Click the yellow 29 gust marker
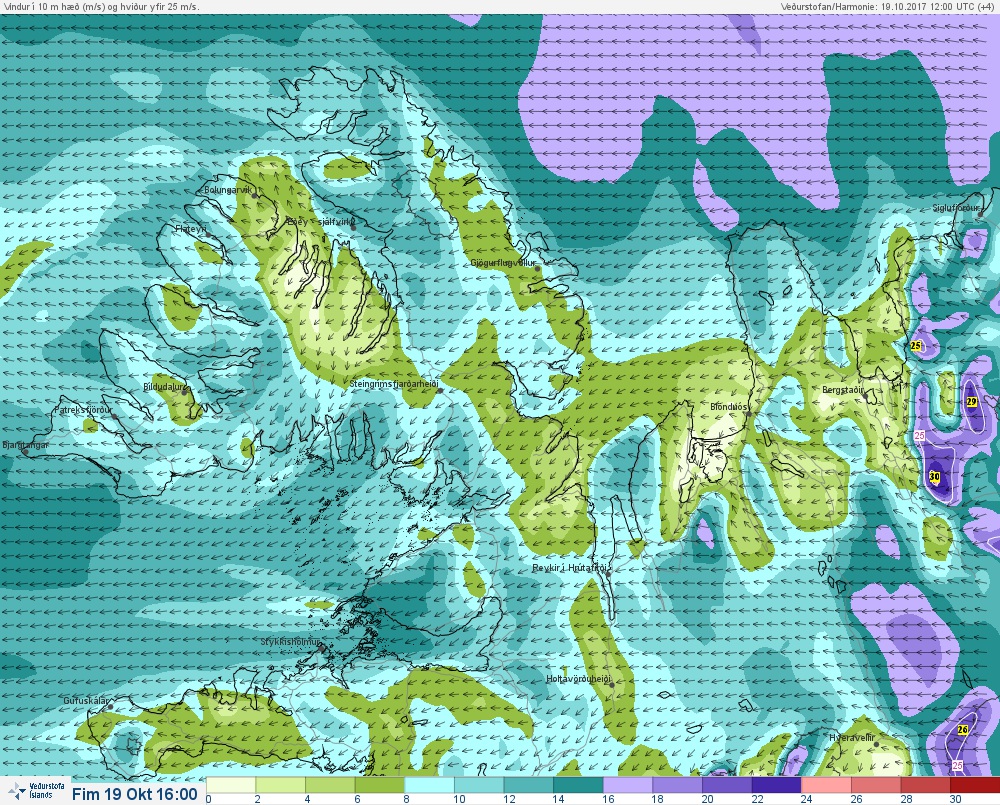This screenshot has width=1000, height=805. pyautogui.click(x=971, y=401)
